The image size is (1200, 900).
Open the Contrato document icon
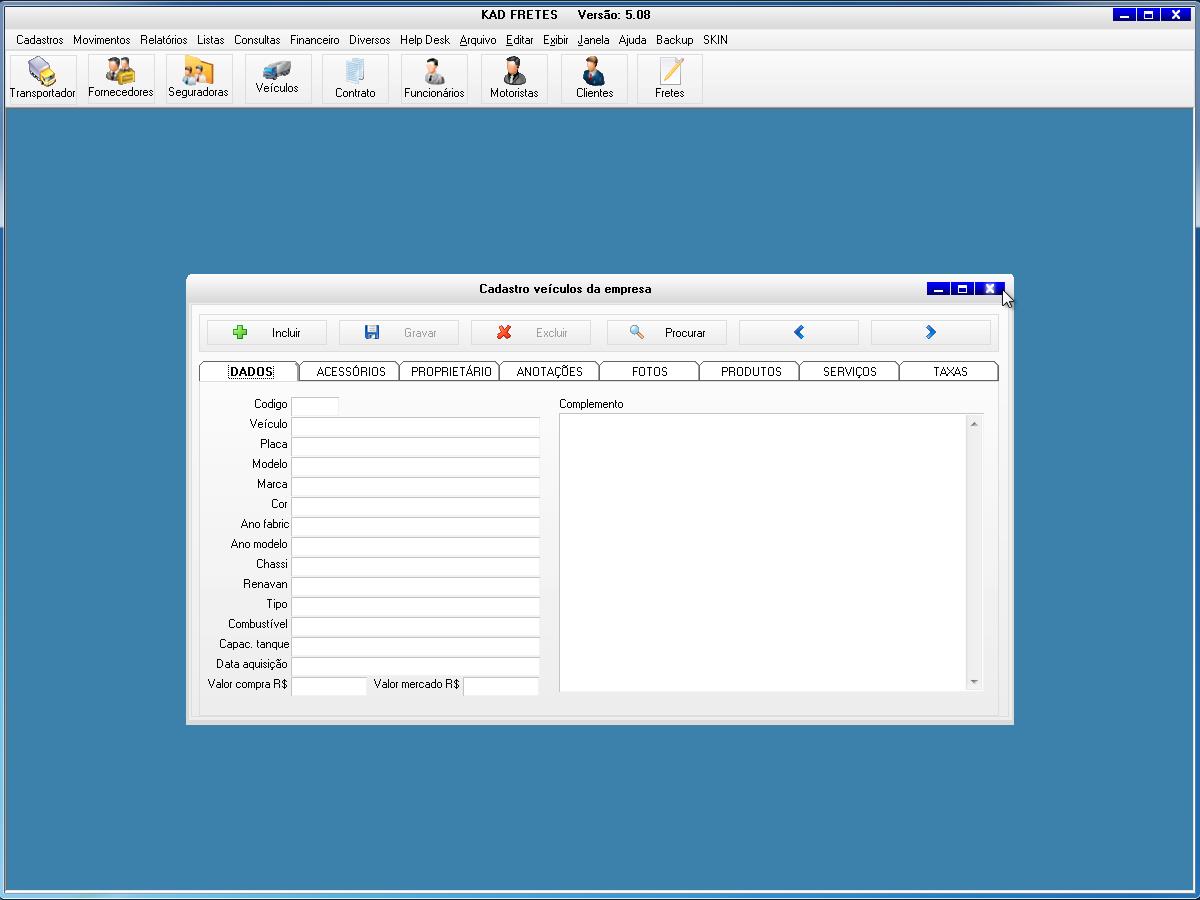click(355, 78)
